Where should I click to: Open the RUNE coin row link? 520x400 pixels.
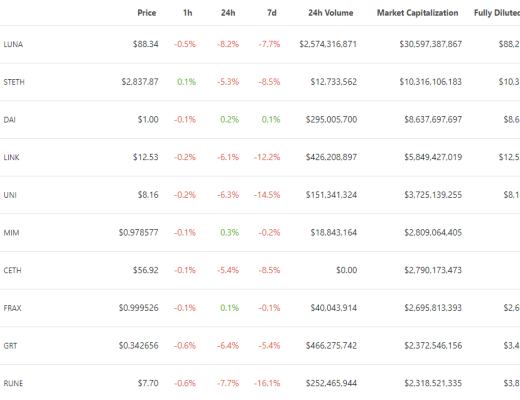point(13,383)
